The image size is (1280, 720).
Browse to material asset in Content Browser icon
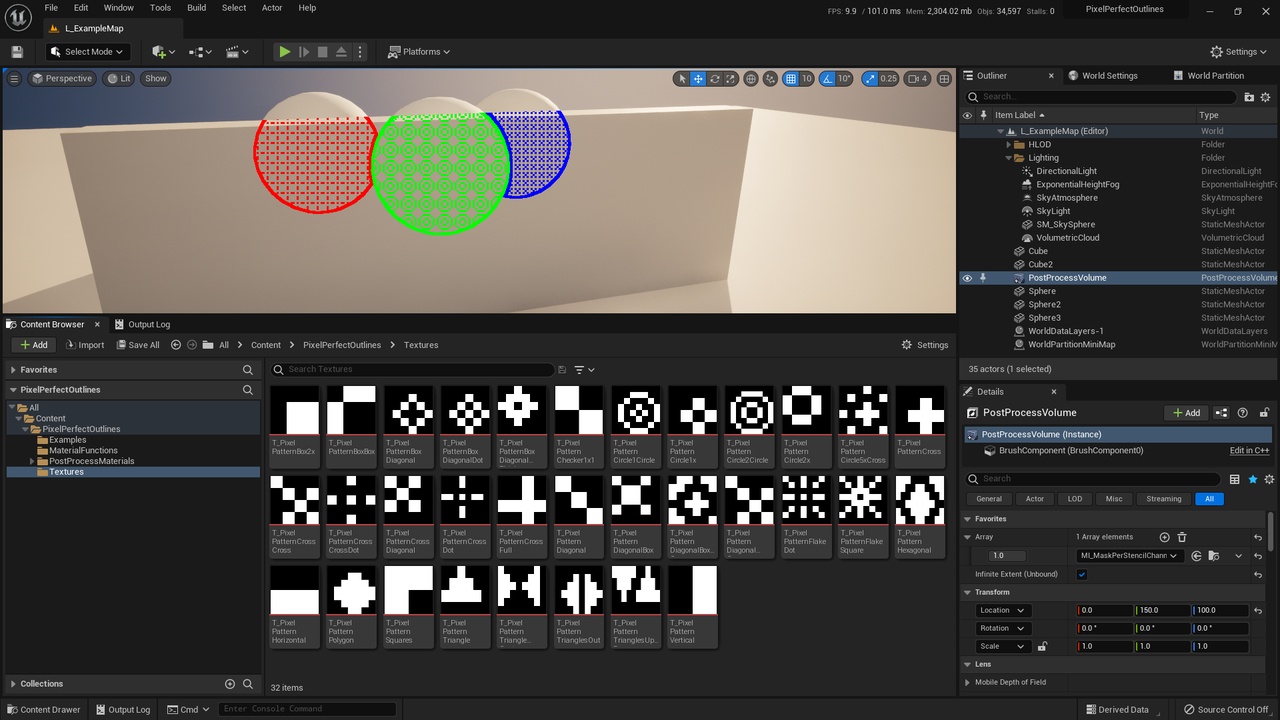[x=1213, y=556]
